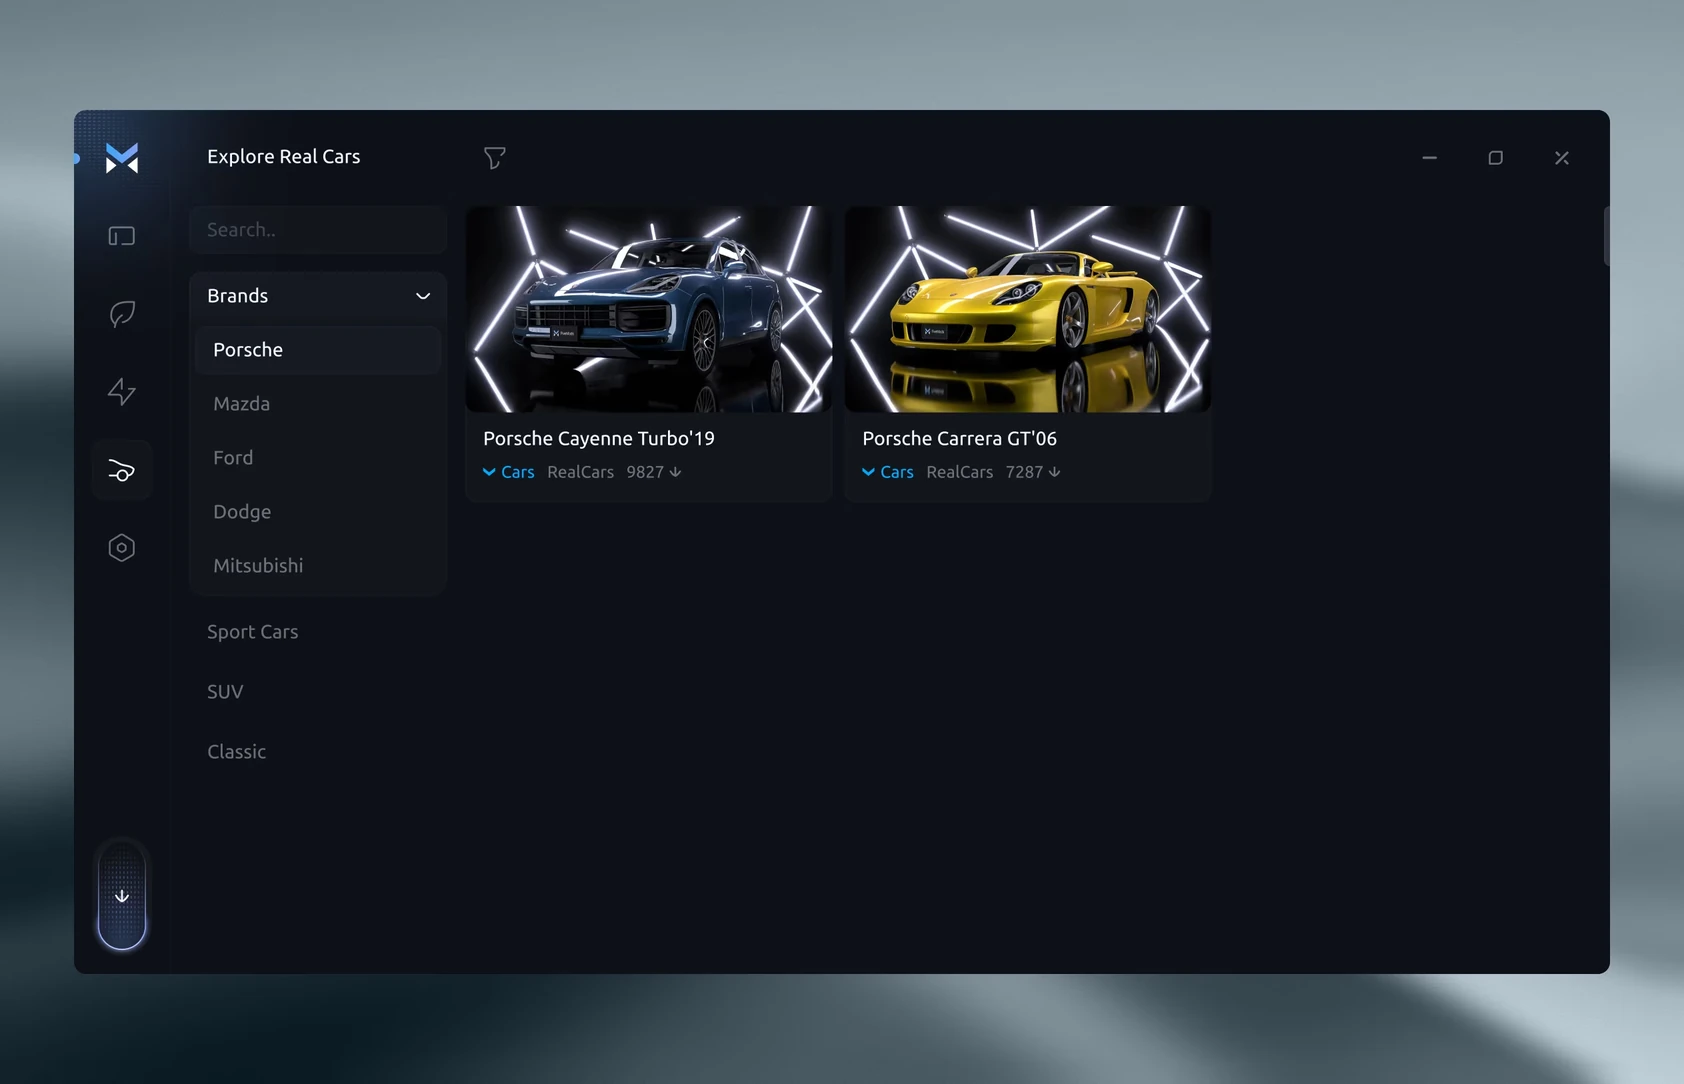The height and width of the screenshot is (1084, 1684).
Task: Open the Sport Cars category
Action: tap(253, 632)
